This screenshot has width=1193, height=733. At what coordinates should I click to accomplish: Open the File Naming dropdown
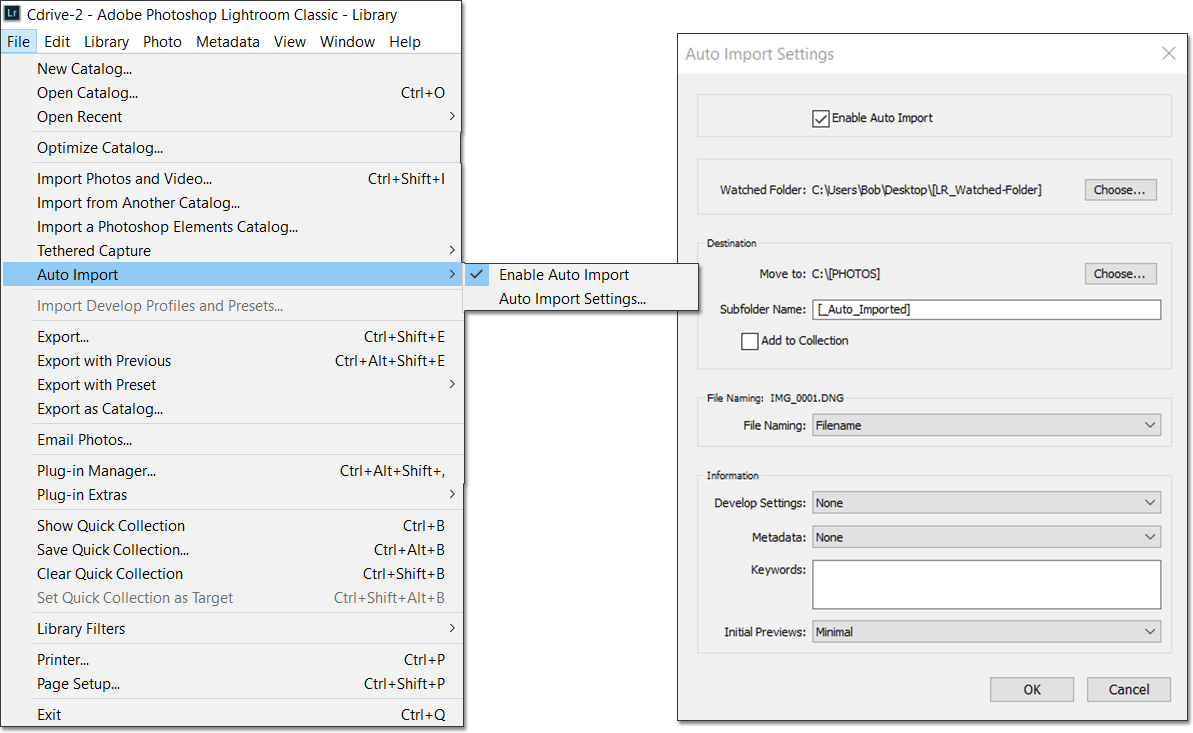(x=986, y=425)
